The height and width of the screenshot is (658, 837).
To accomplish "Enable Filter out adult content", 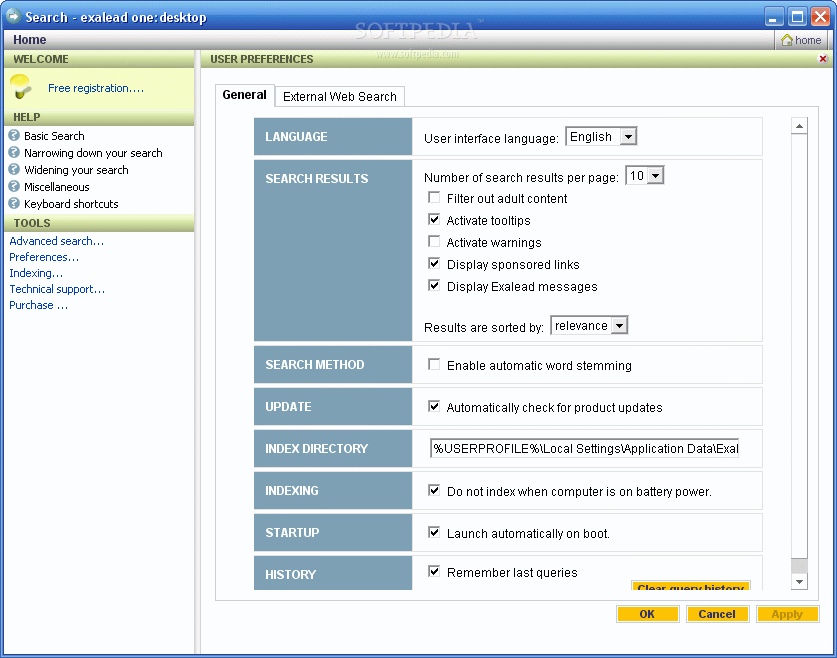I will point(434,198).
